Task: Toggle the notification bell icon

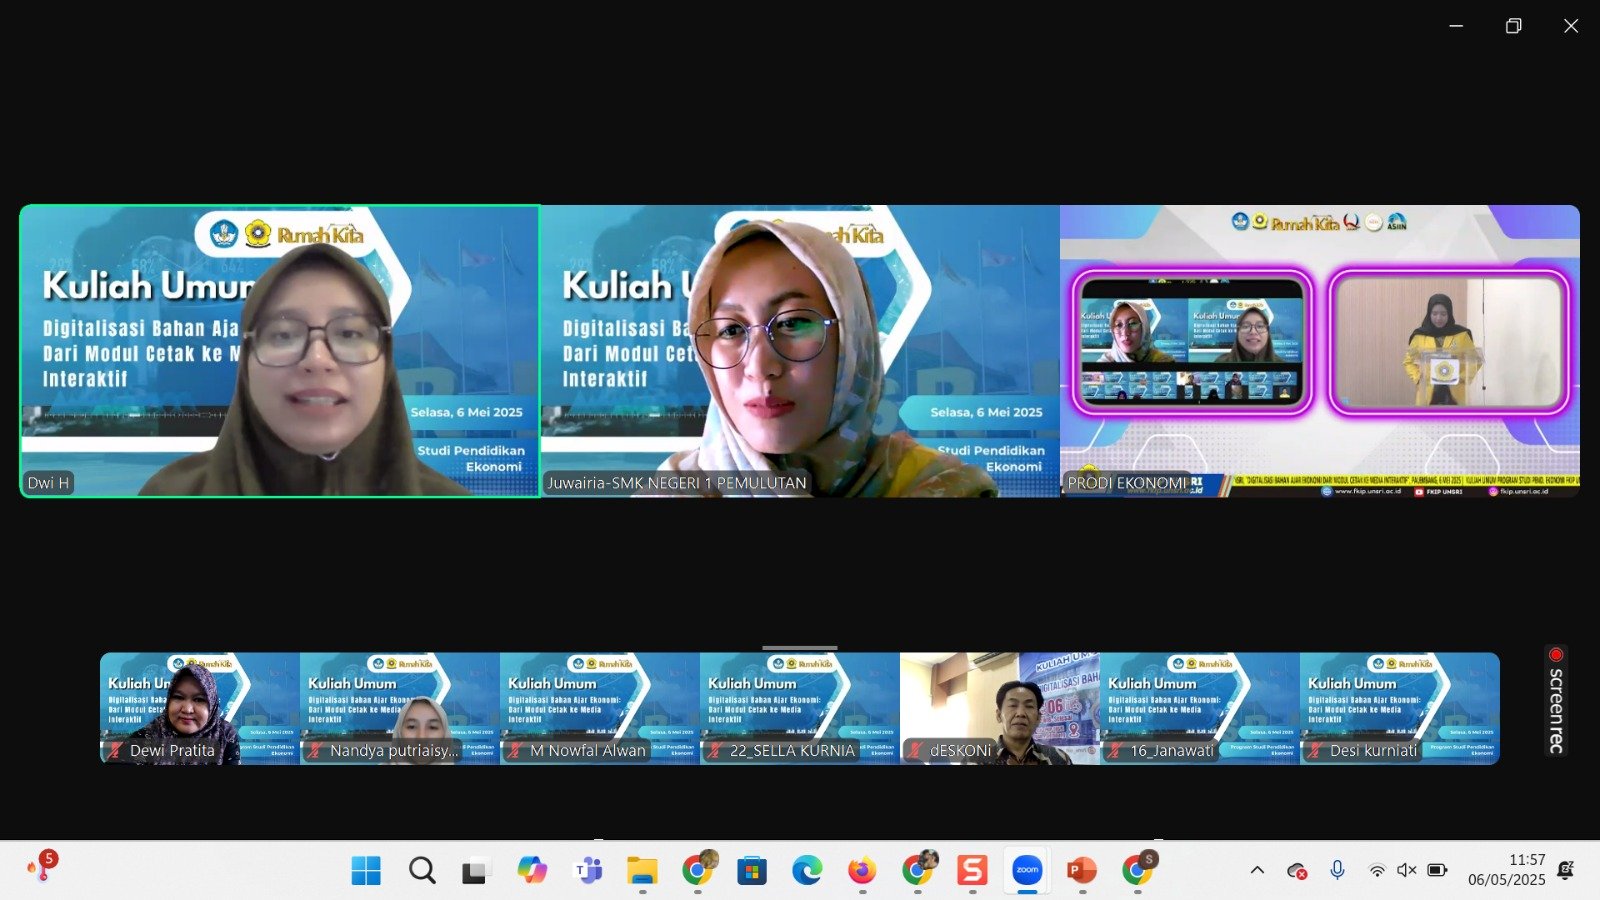Action: [1566, 870]
